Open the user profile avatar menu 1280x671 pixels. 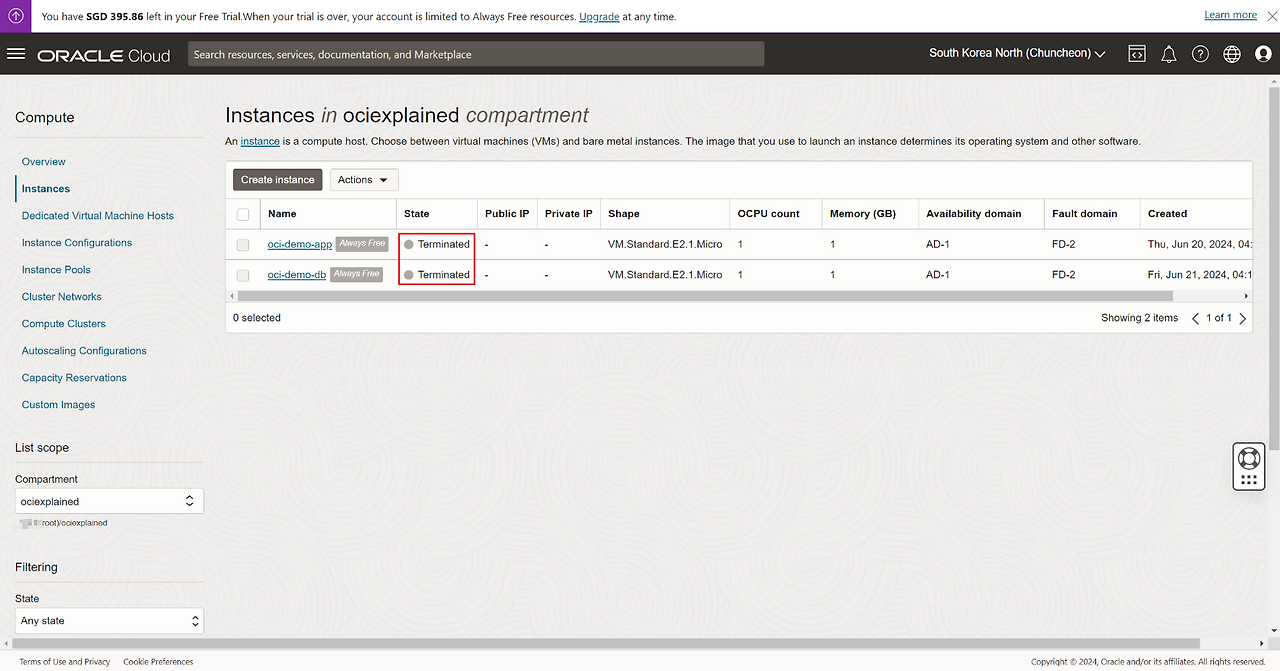[x=1263, y=54]
